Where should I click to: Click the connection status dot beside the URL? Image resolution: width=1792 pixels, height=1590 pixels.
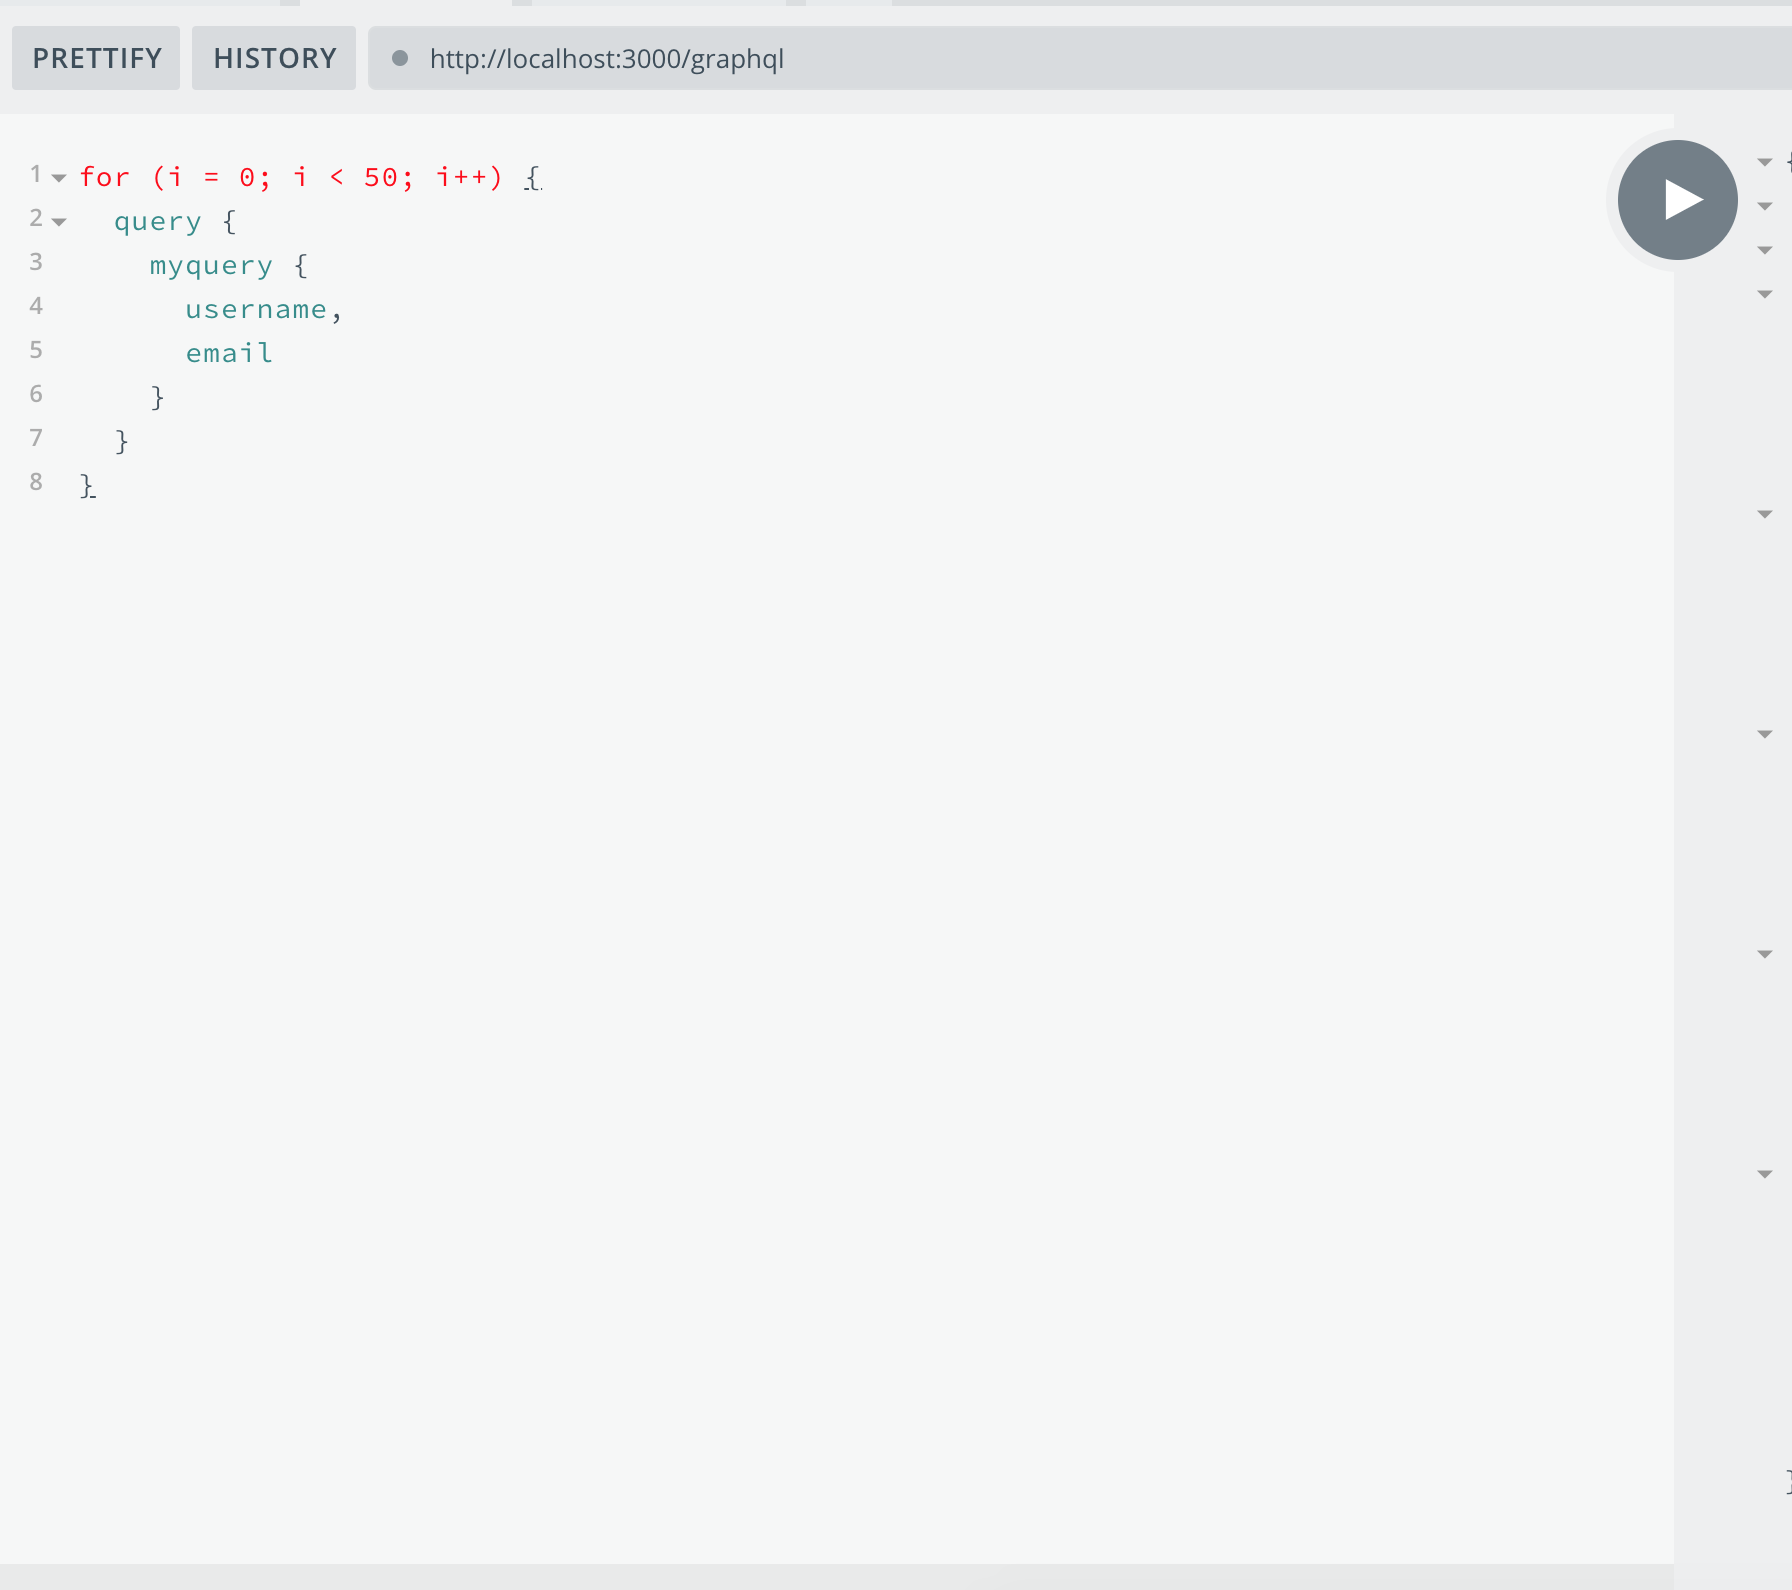coord(403,59)
